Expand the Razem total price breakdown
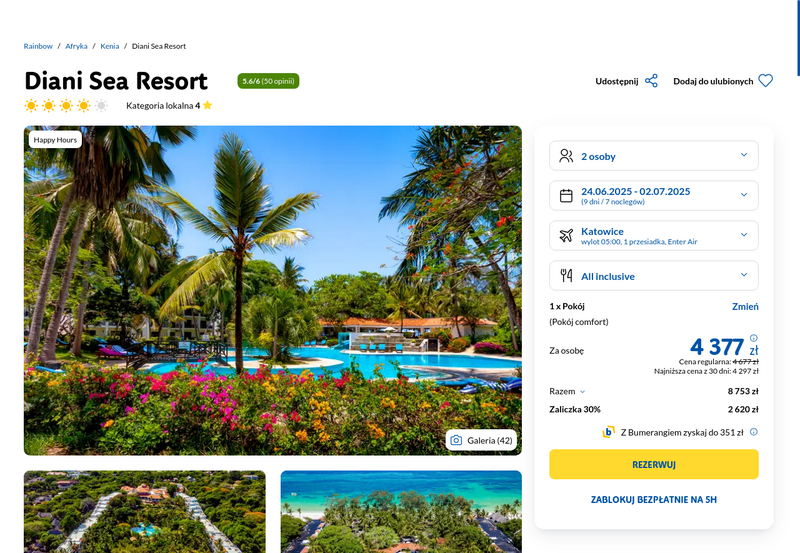This screenshot has width=800, height=553. (567, 391)
